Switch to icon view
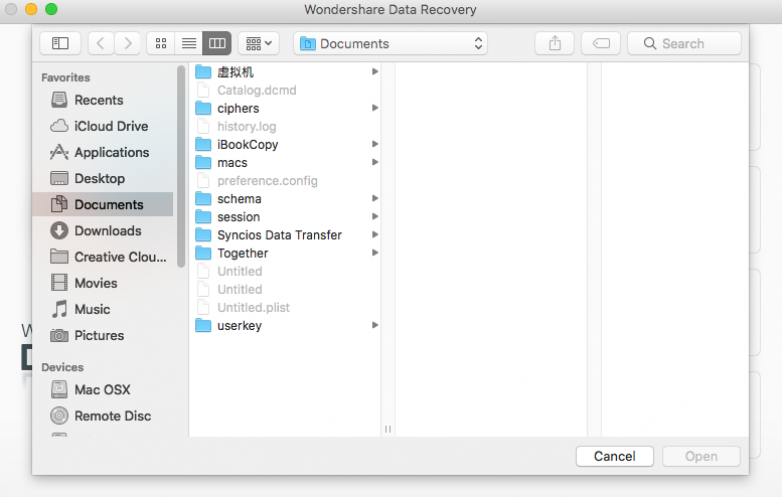The height and width of the screenshot is (497, 782). click(x=161, y=43)
